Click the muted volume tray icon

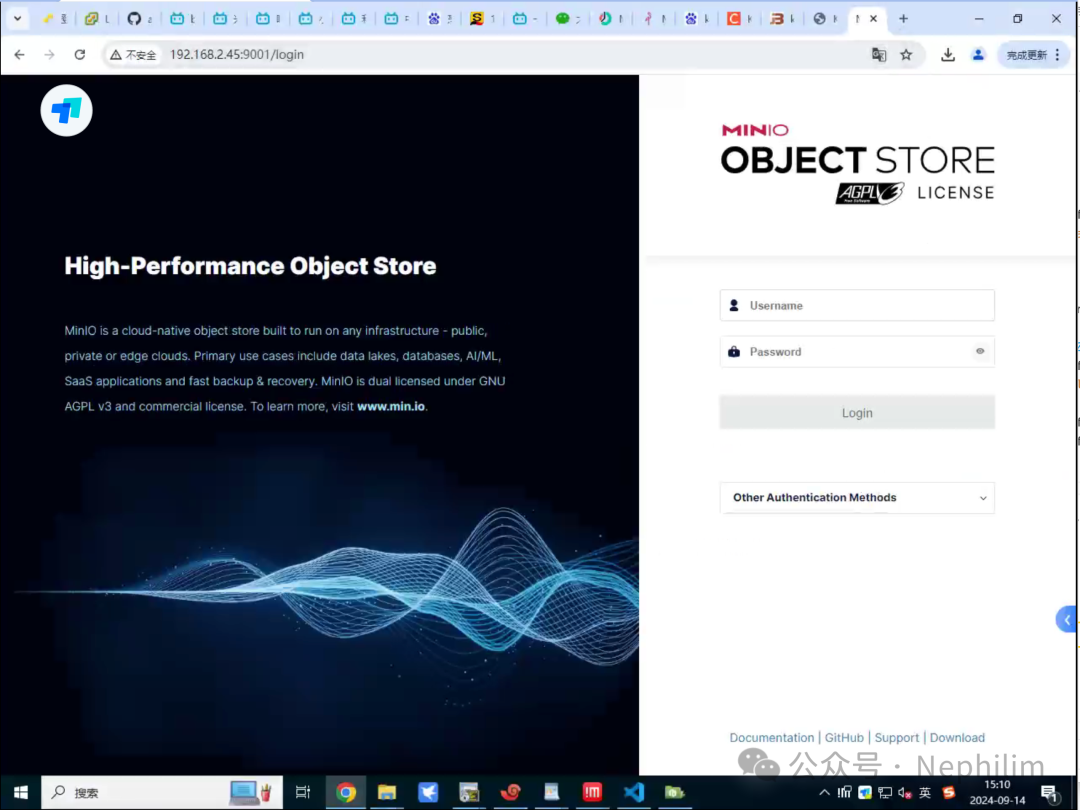(x=904, y=793)
